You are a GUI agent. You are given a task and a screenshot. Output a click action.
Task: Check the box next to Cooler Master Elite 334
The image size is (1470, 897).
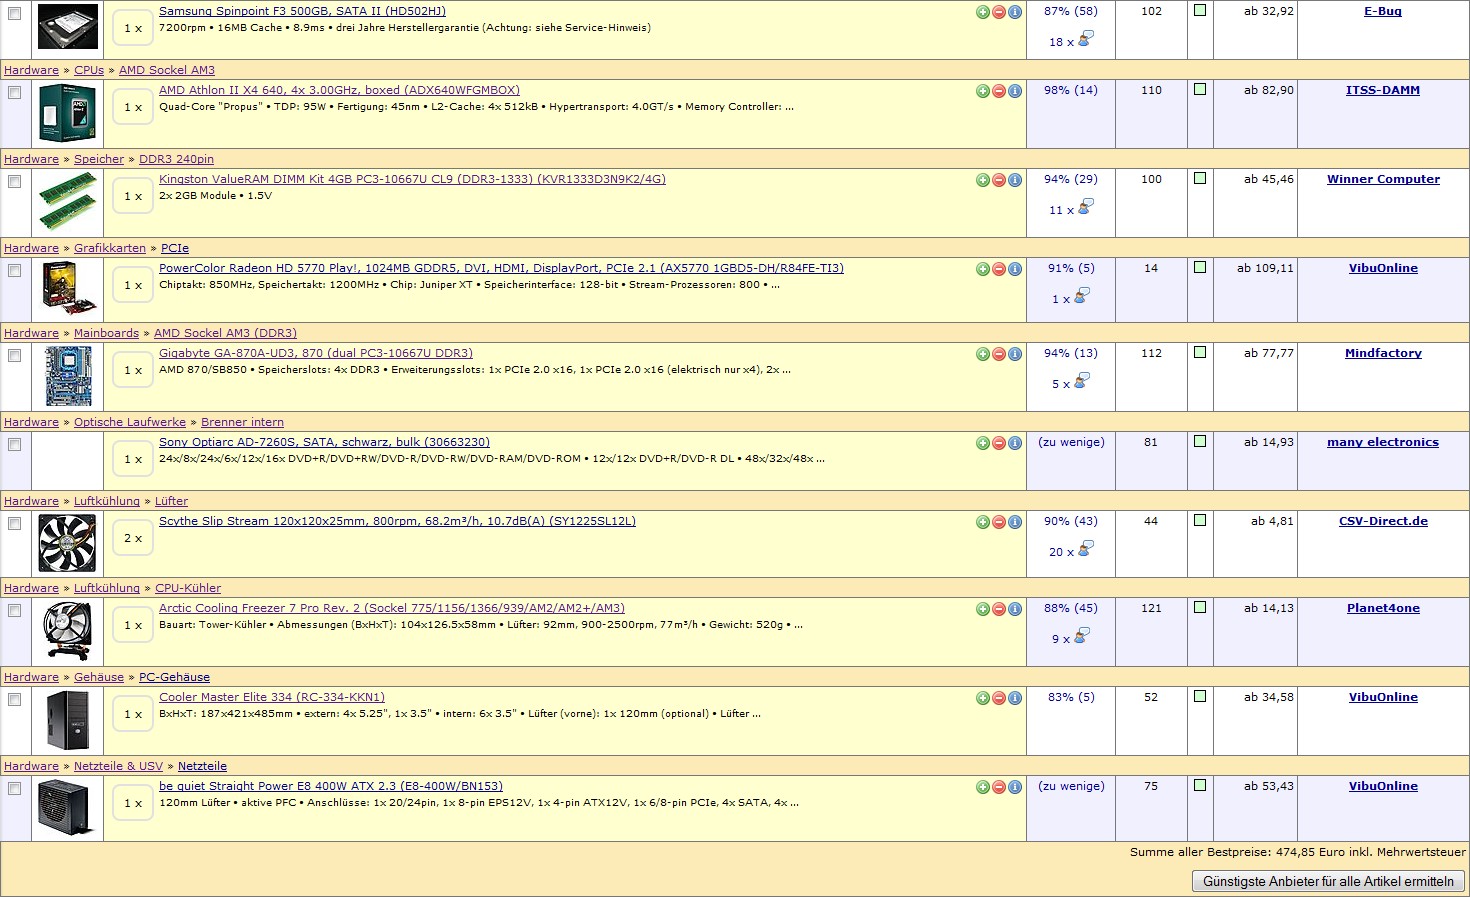pos(15,699)
